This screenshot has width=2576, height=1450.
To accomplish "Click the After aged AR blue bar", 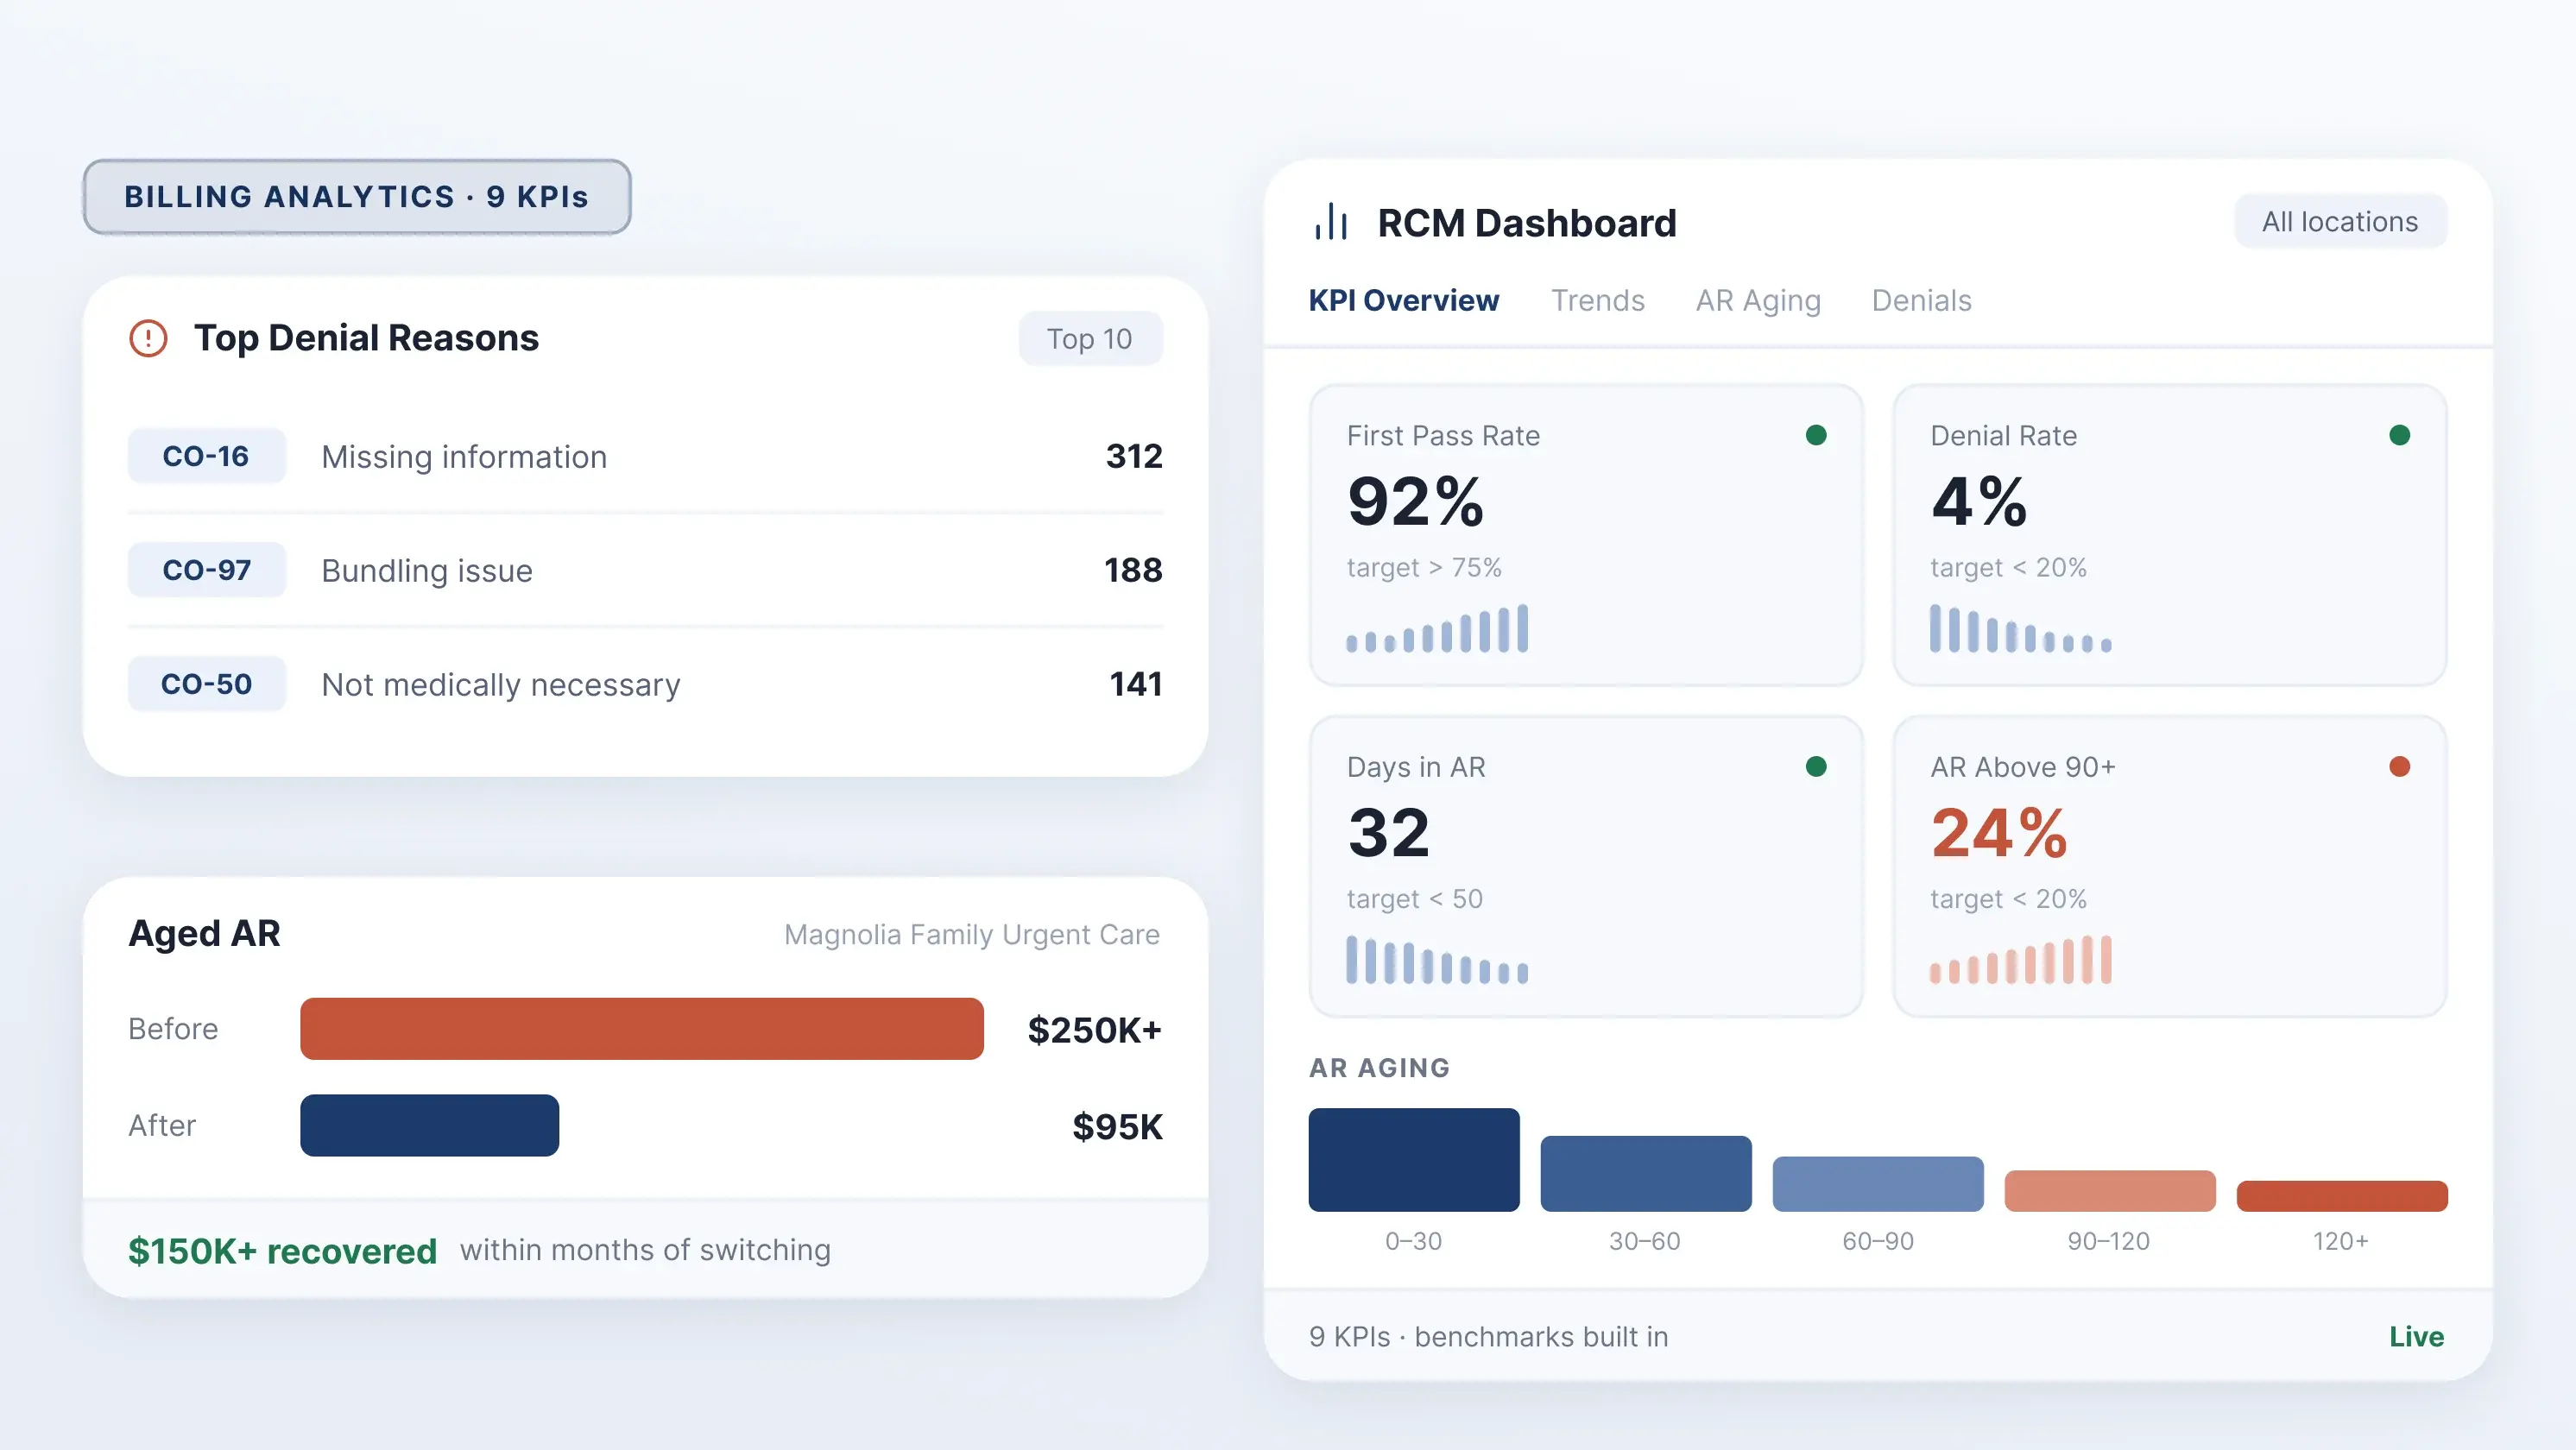I will [430, 1126].
